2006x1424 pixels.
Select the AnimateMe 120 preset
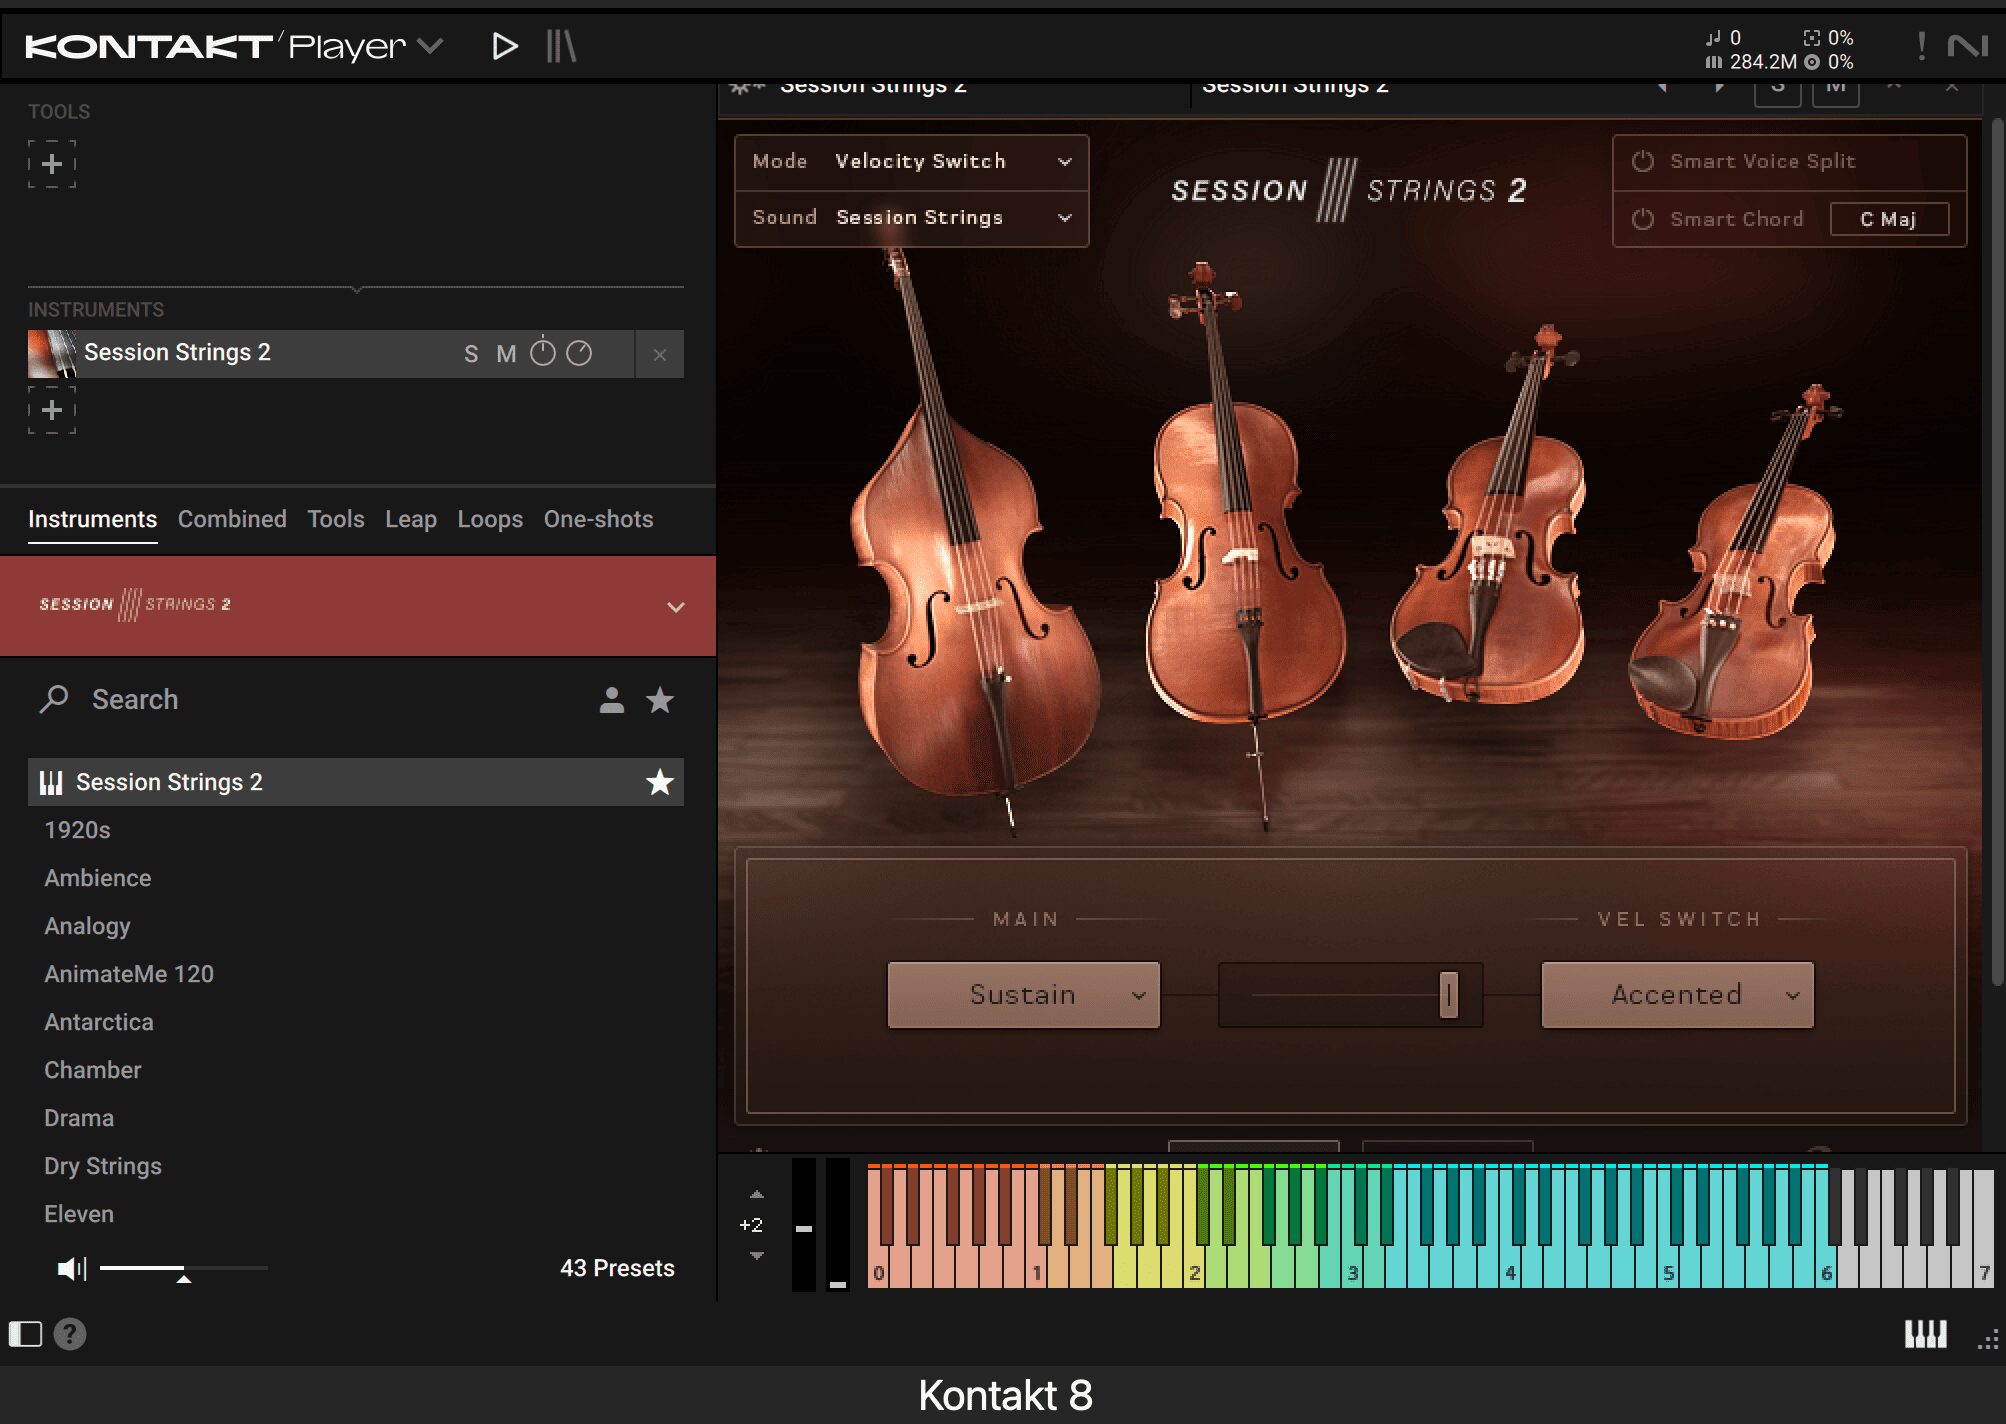[x=129, y=974]
